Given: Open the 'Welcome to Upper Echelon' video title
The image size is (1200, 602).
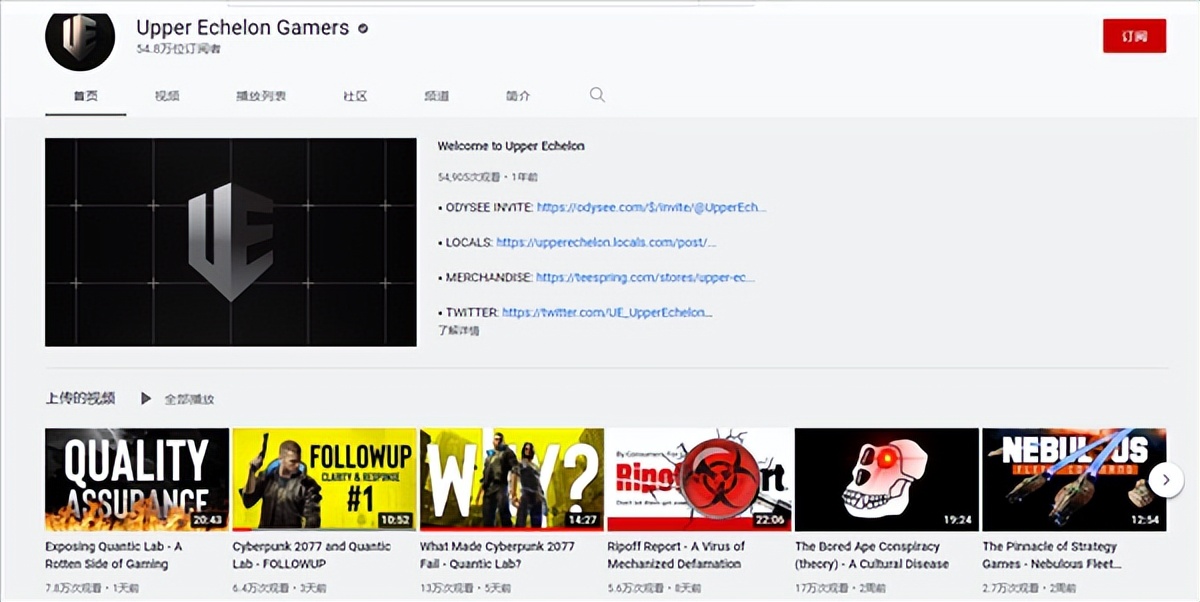Looking at the screenshot, I should 511,146.
